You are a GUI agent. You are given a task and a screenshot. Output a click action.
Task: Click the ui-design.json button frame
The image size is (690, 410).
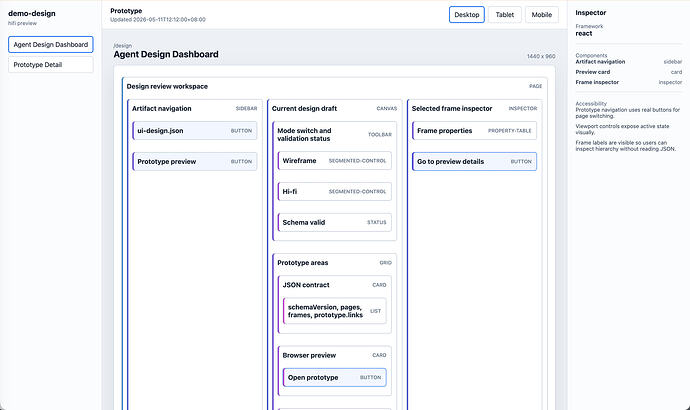point(195,131)
